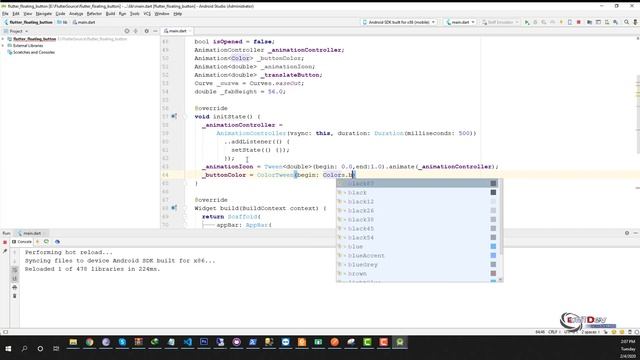Open the emulator selection dropdown

[500, 22]
